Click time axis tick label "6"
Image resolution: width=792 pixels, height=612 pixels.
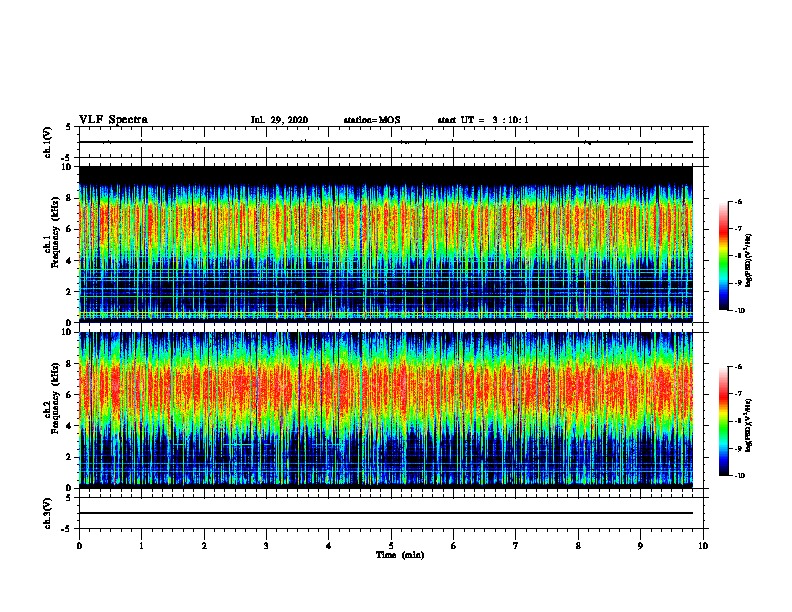(454, 546)
